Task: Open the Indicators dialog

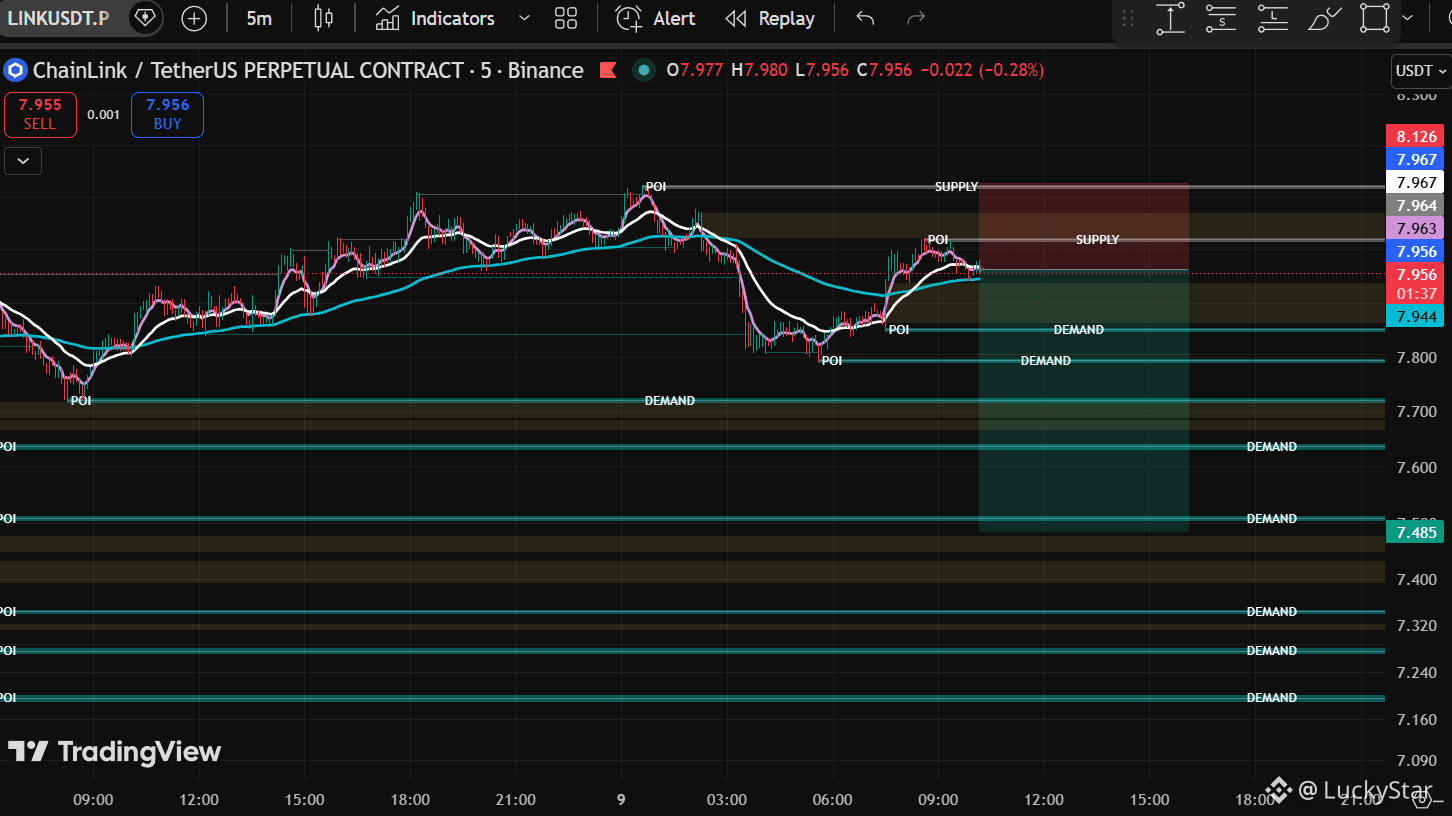Action: coord(435,18)
